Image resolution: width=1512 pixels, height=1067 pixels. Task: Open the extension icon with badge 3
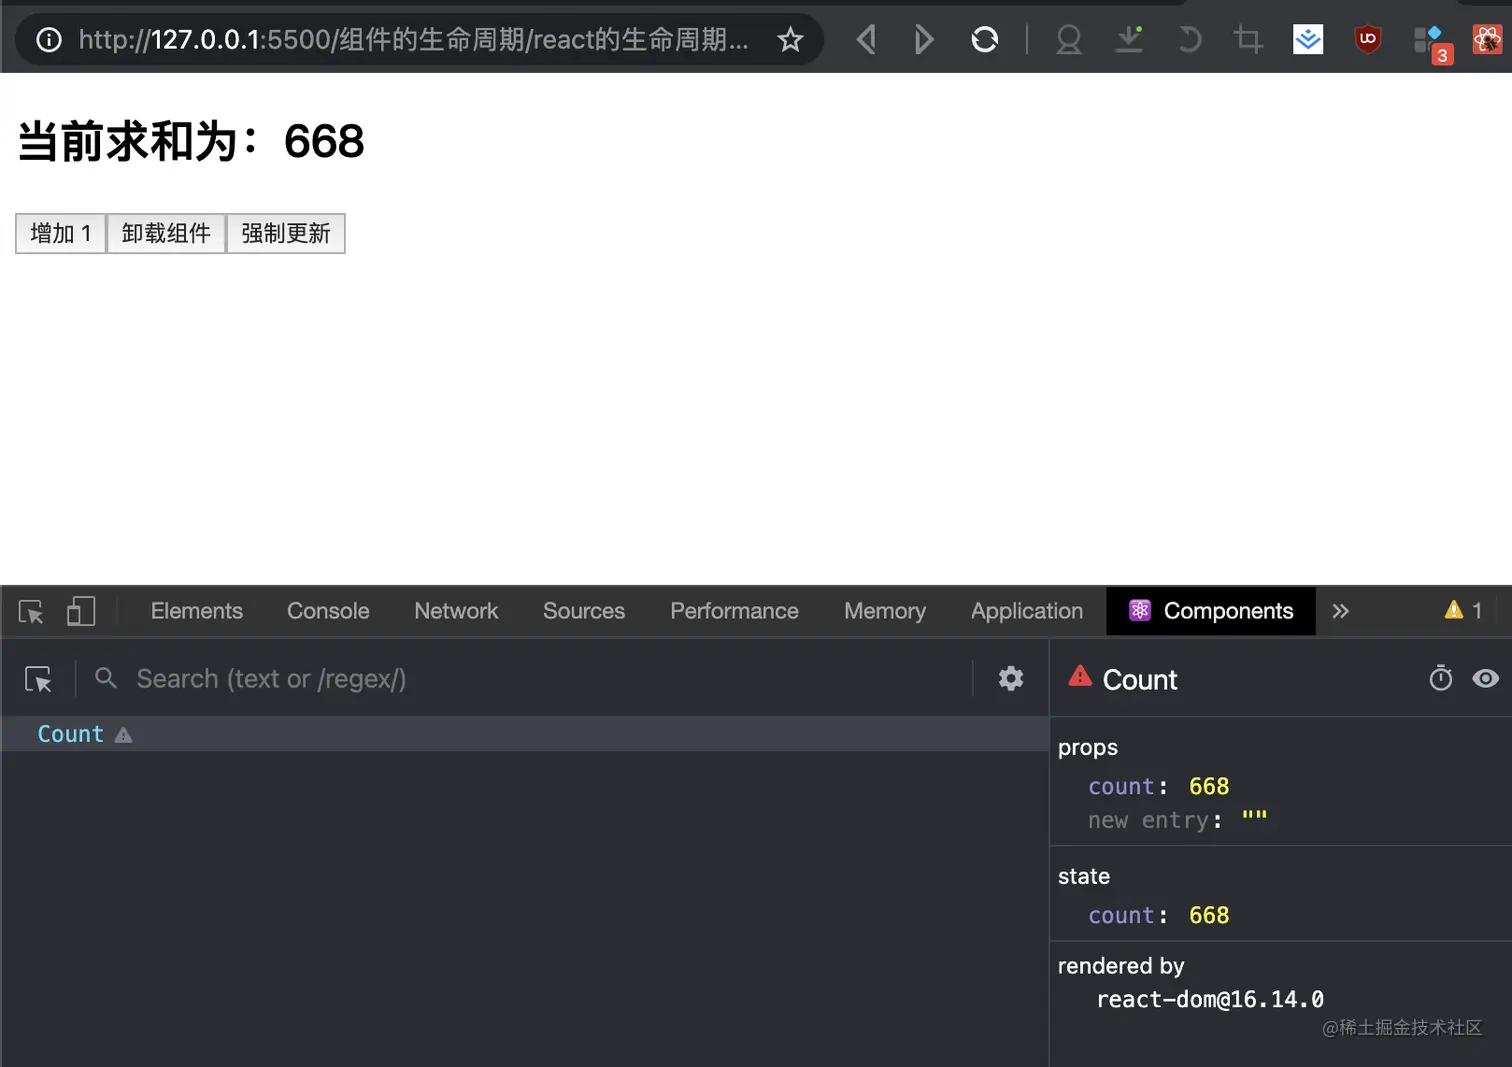[1432, 43]
